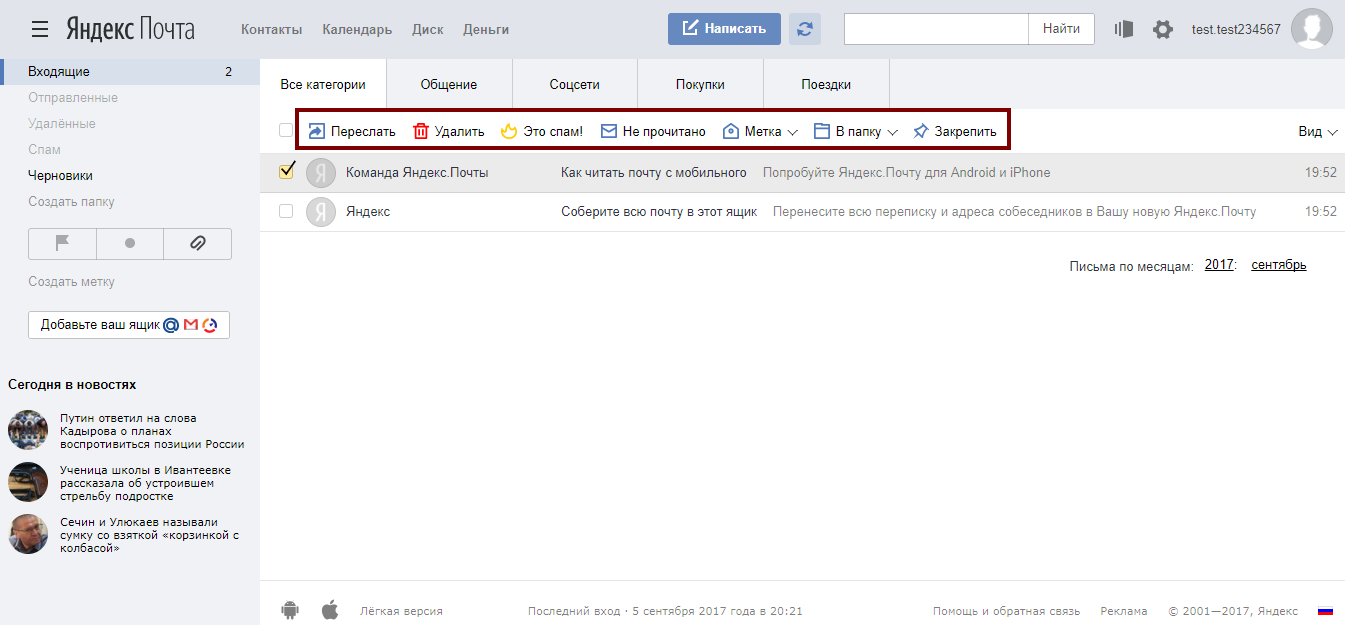This screenshot has width=1345, height=625.
Task: Filter by attachments paperclip icon
Action: point(197,244)
